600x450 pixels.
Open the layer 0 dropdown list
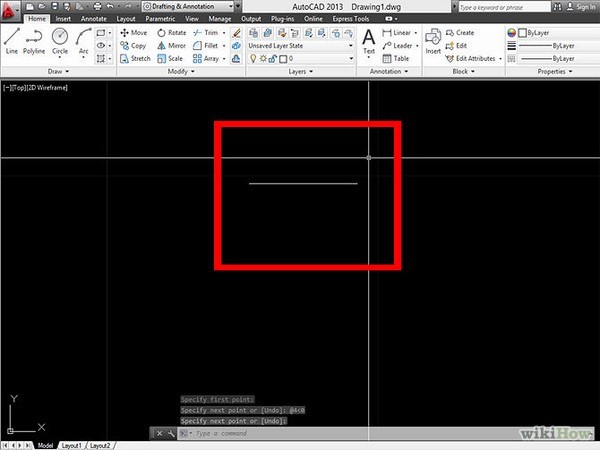coord(301,59)
